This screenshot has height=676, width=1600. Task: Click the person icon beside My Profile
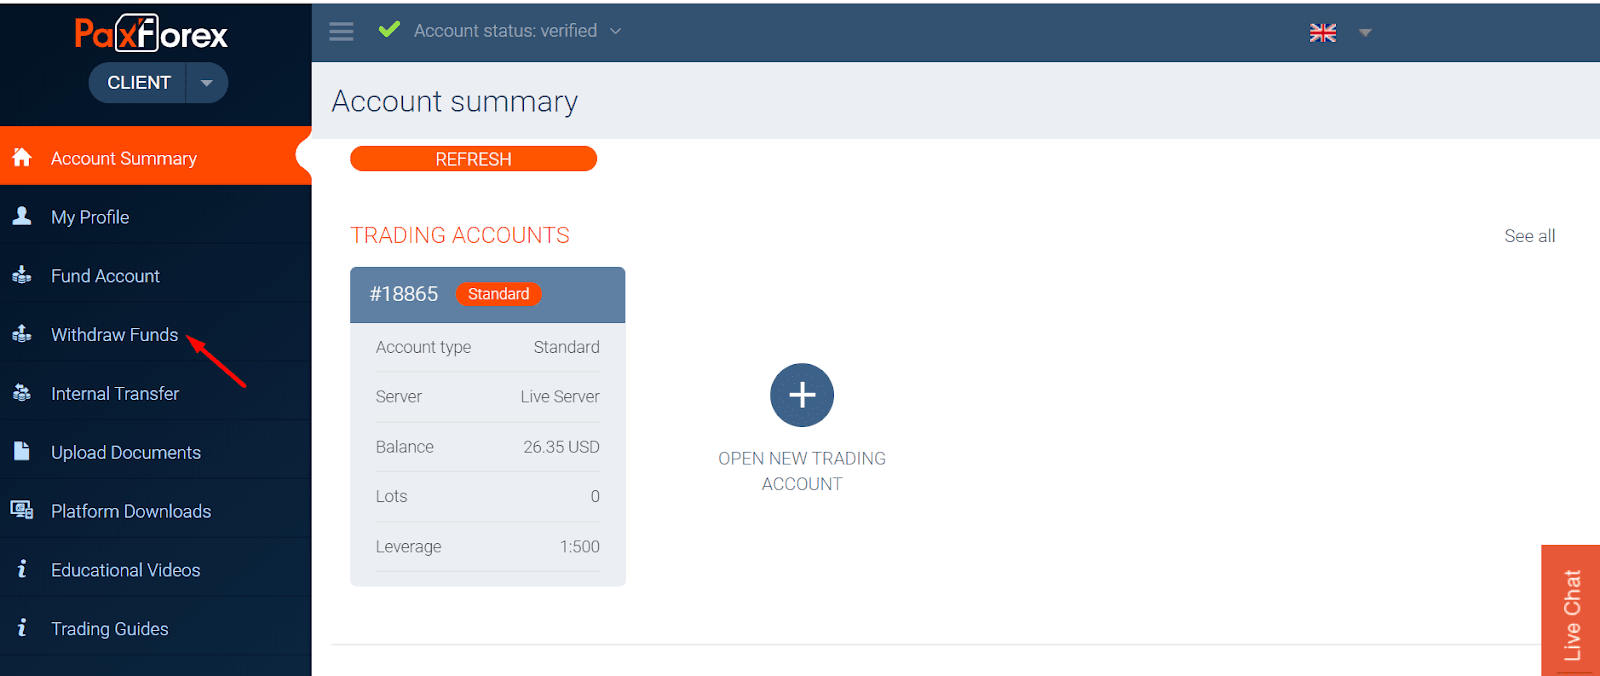22,216
